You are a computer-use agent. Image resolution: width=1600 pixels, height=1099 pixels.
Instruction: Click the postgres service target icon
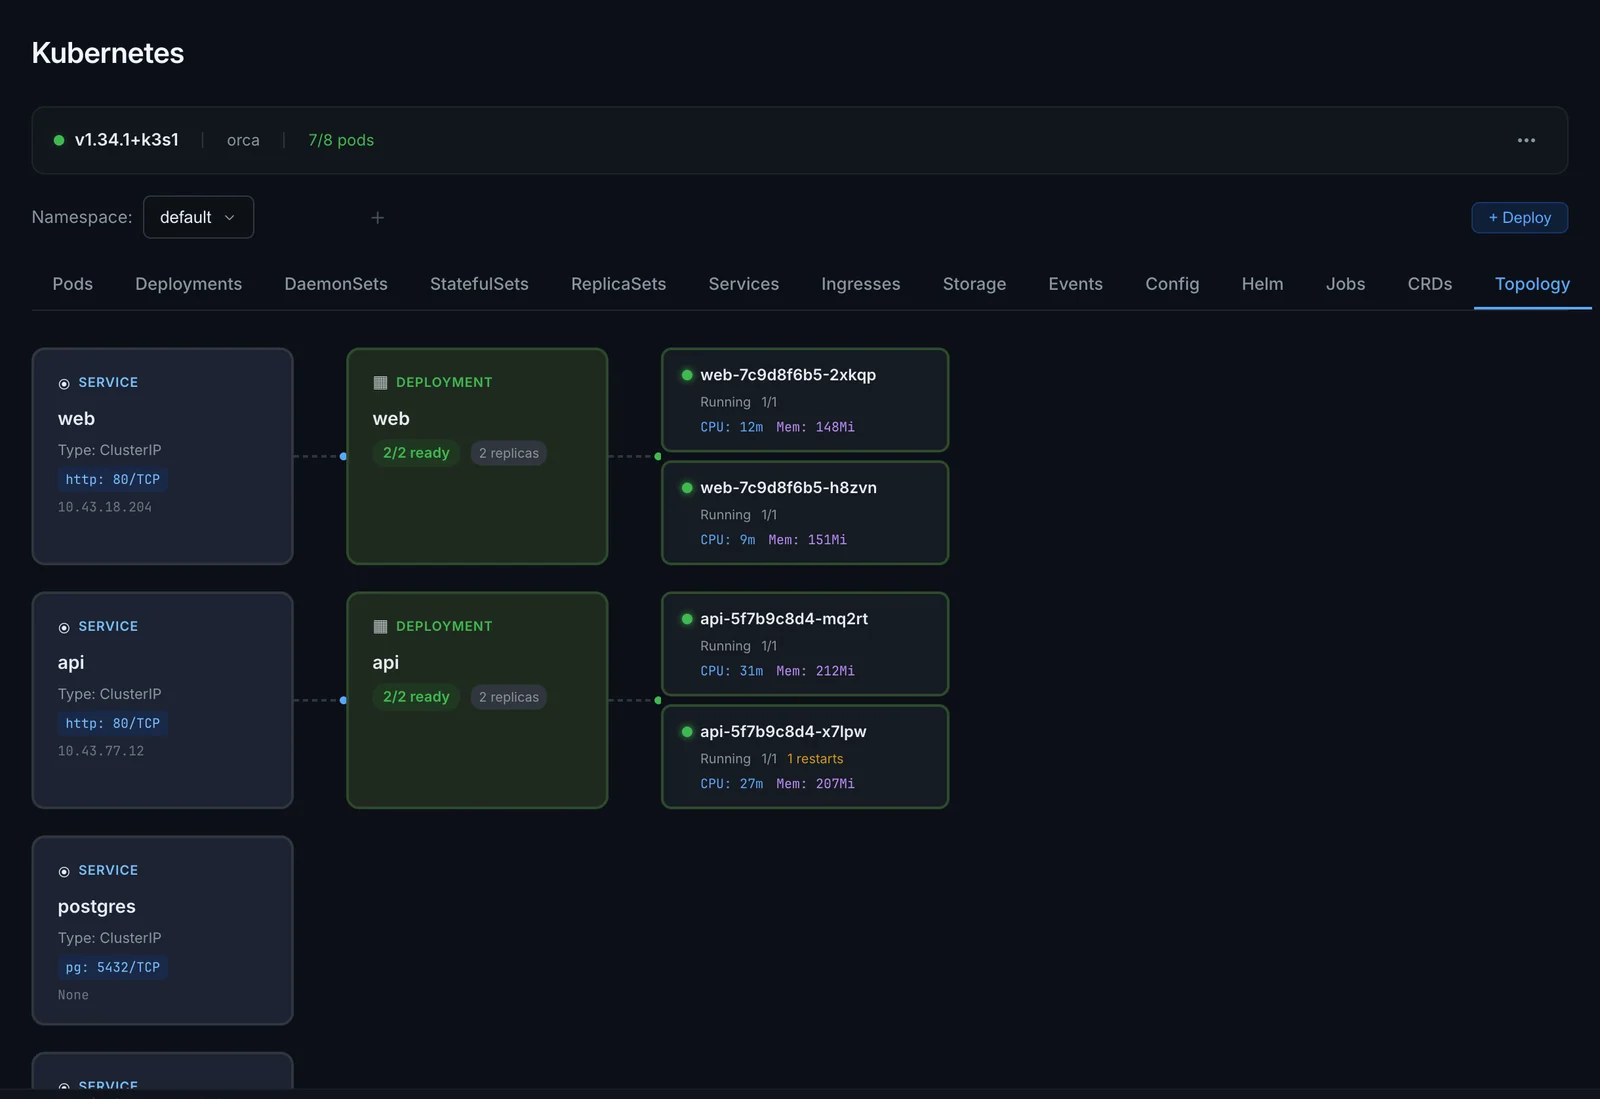(x=64, y=872)
